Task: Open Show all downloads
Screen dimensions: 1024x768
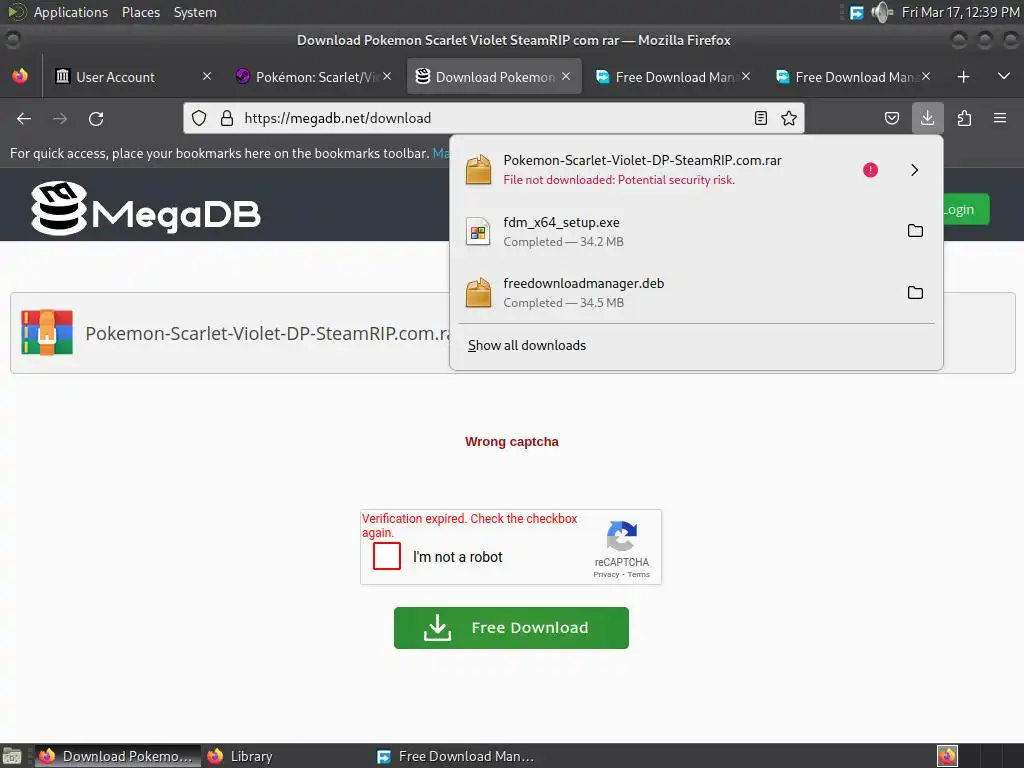Action: click(526, 345)
